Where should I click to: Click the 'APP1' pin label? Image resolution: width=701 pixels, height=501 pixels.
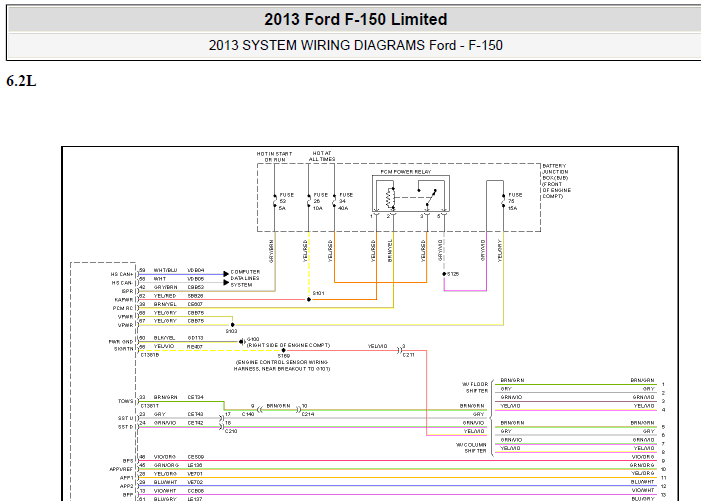click(x=127, y=478)
